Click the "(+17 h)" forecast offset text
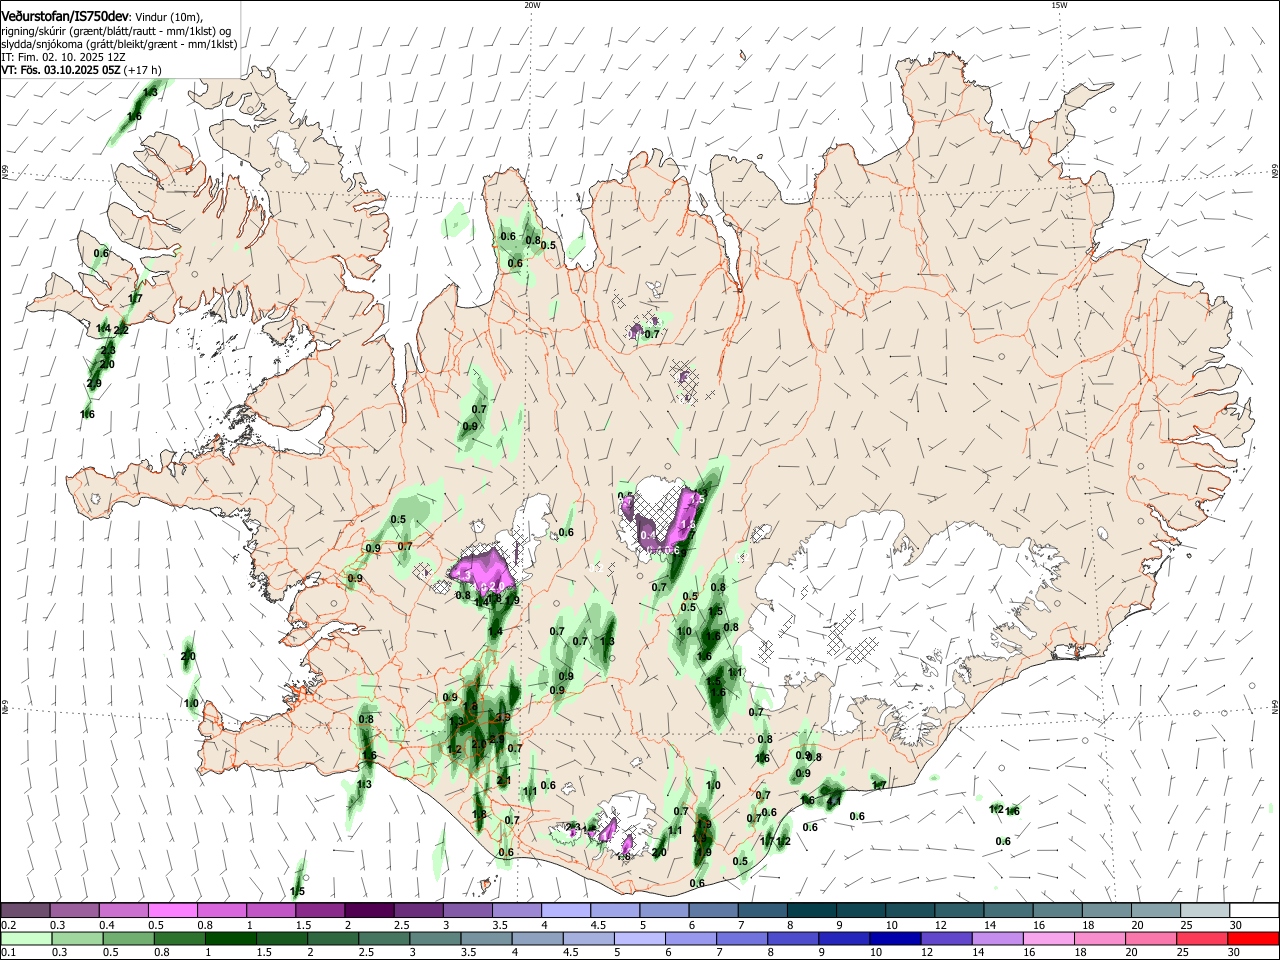 [x=144, y=70]
